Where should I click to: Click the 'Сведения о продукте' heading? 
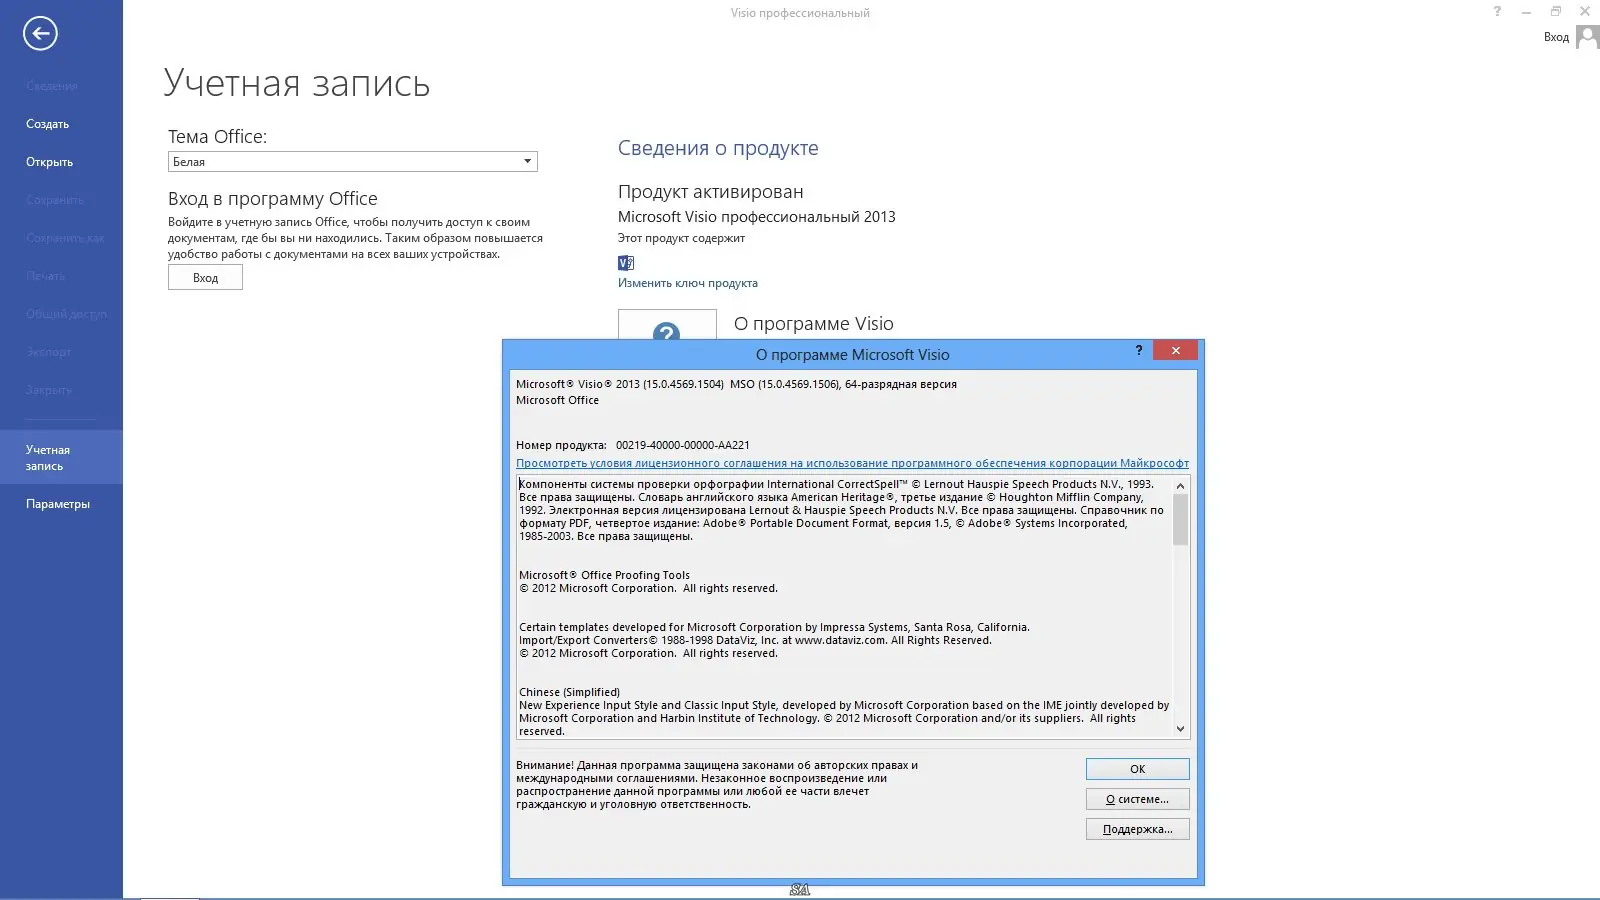point(718,148)
